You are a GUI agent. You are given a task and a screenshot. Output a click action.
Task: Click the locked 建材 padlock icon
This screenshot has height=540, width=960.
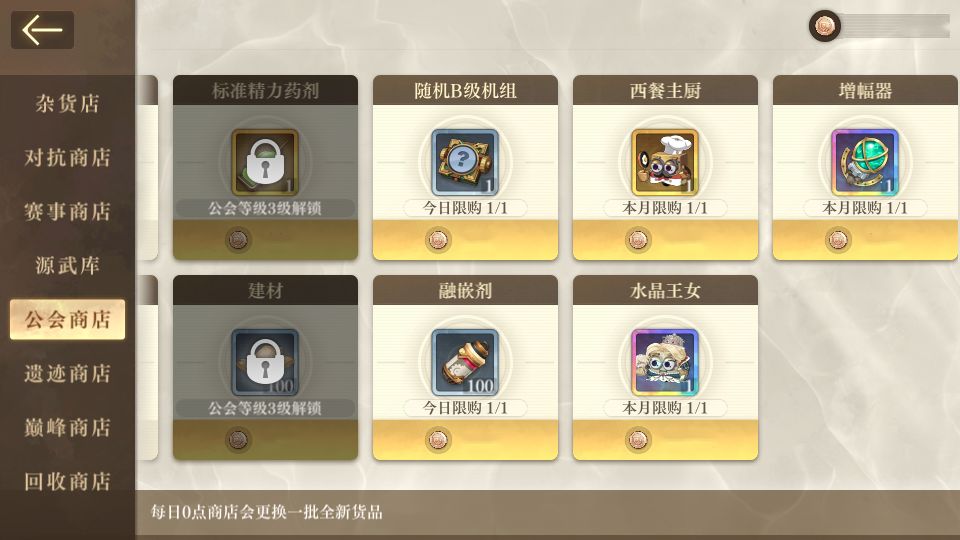(265, 362)
